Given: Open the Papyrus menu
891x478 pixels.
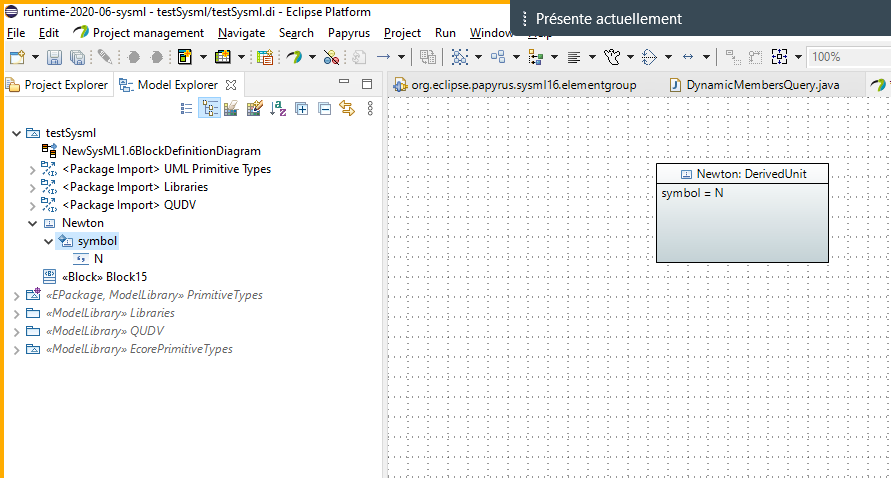Looking at the screenshot, I should [349, 33].
